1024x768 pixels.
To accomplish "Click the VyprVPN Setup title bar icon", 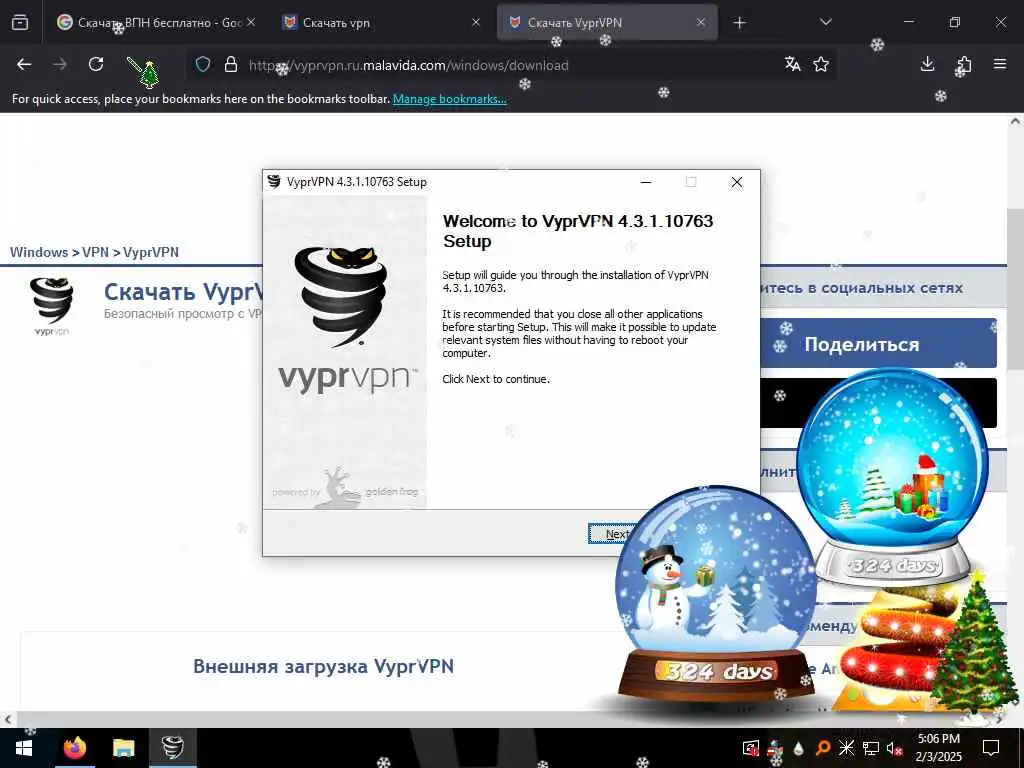I will [x=274, y=182].
